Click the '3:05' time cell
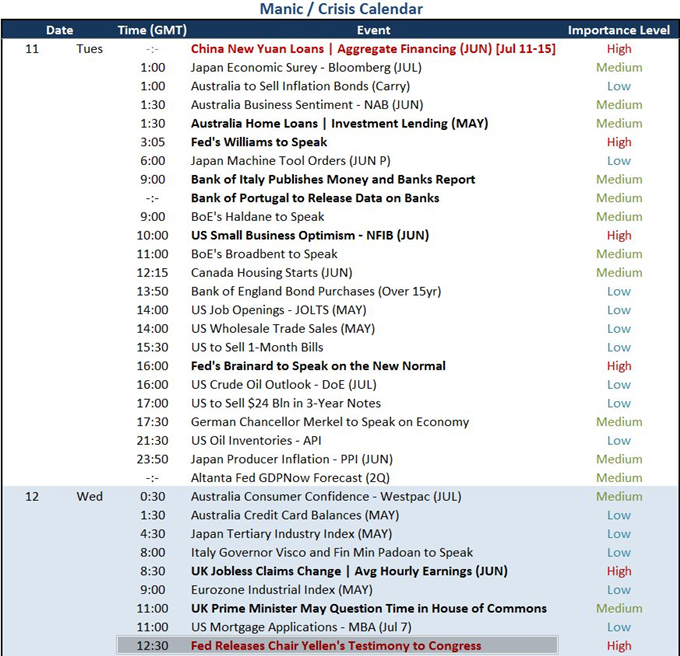Viewport: 680px width, 656px height. [152, 142]
